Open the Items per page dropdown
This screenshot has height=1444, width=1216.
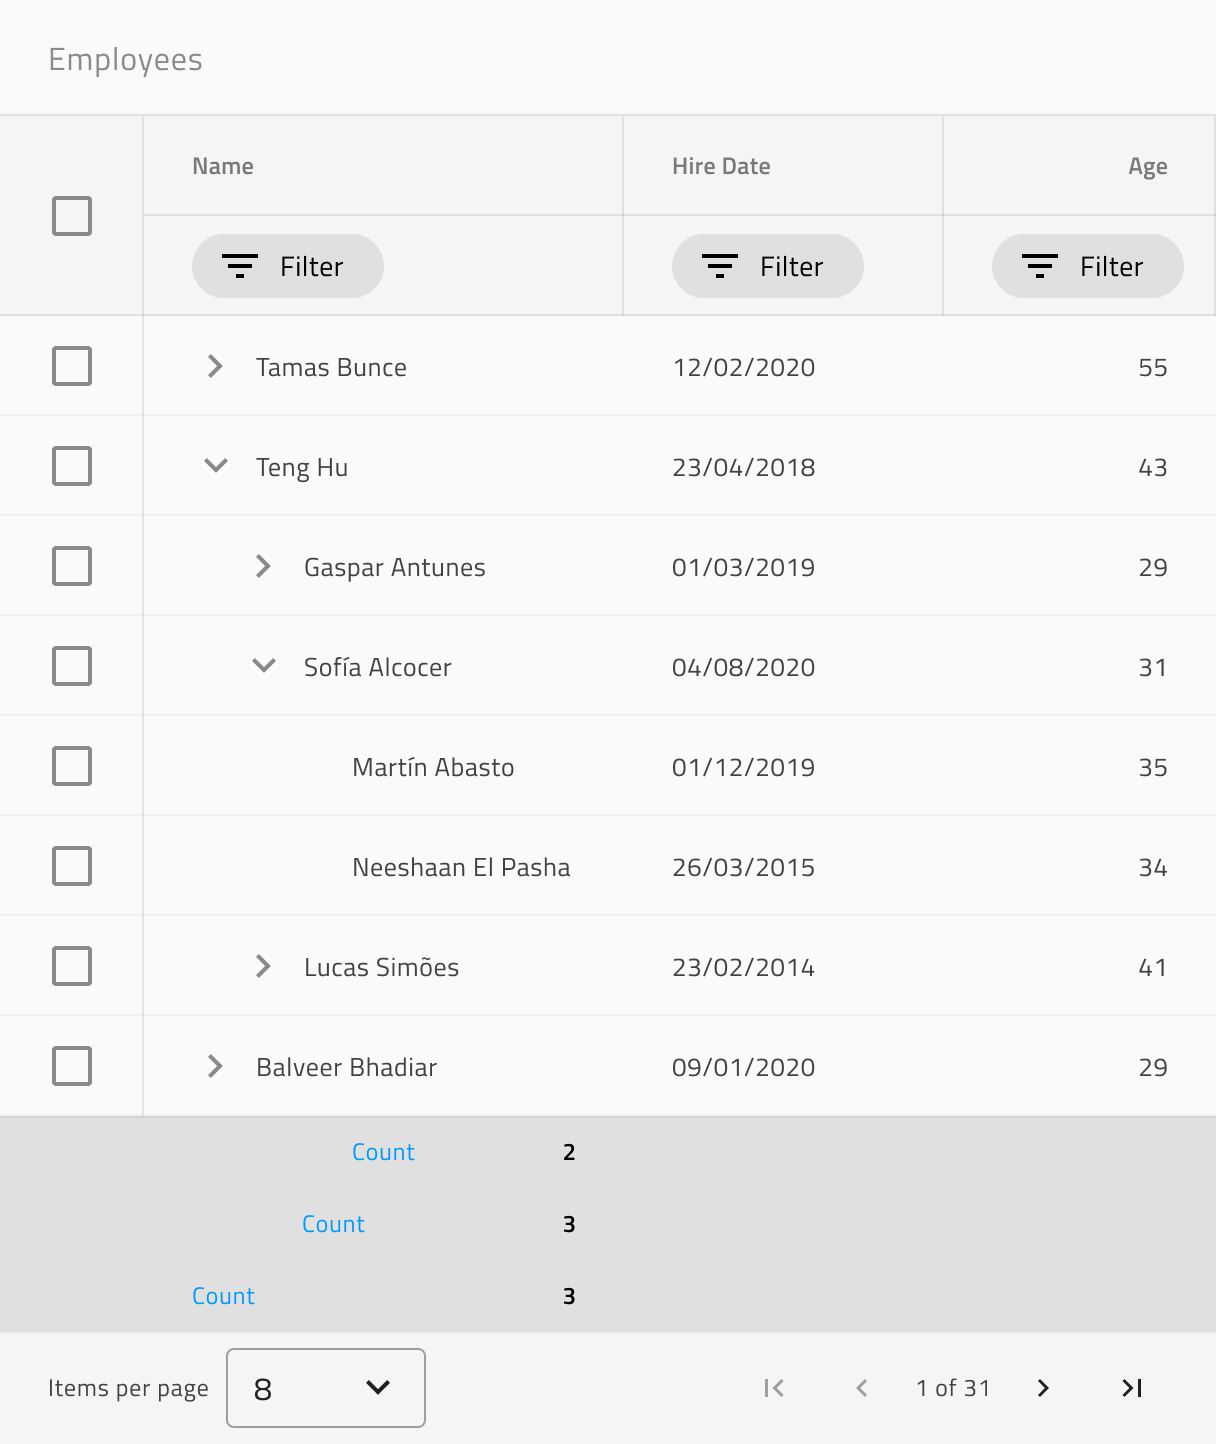(x=326, y=1388)
